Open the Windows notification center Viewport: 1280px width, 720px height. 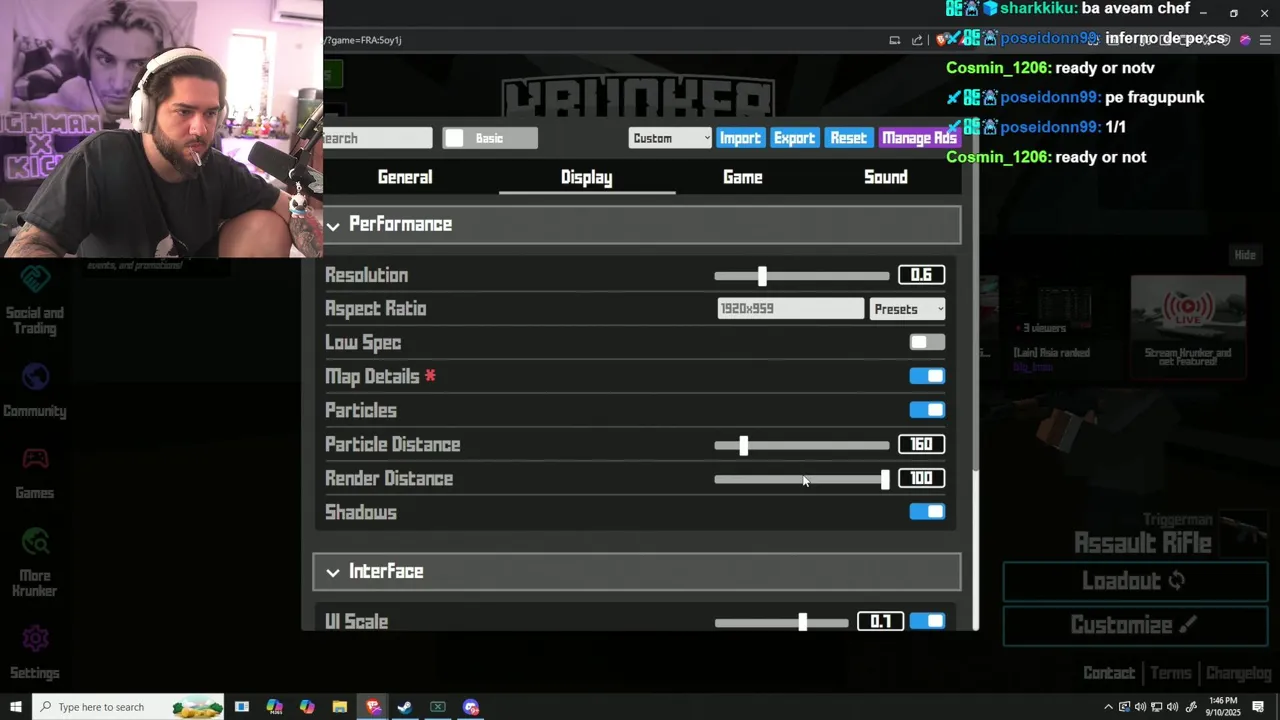(x=1258, y=707)
